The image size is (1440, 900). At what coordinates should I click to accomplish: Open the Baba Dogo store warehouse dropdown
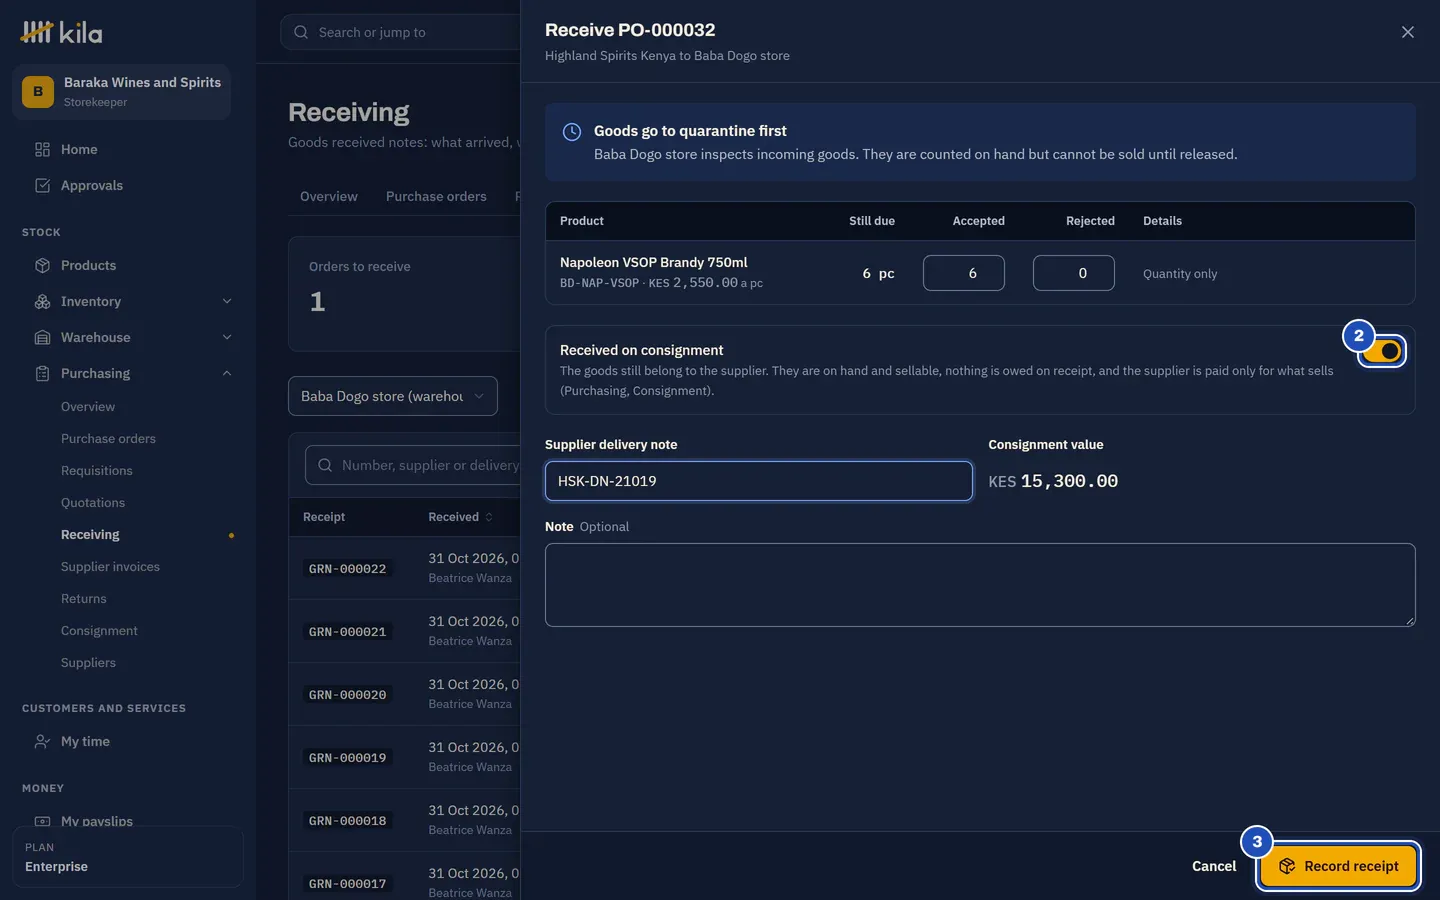coord(393,396)
